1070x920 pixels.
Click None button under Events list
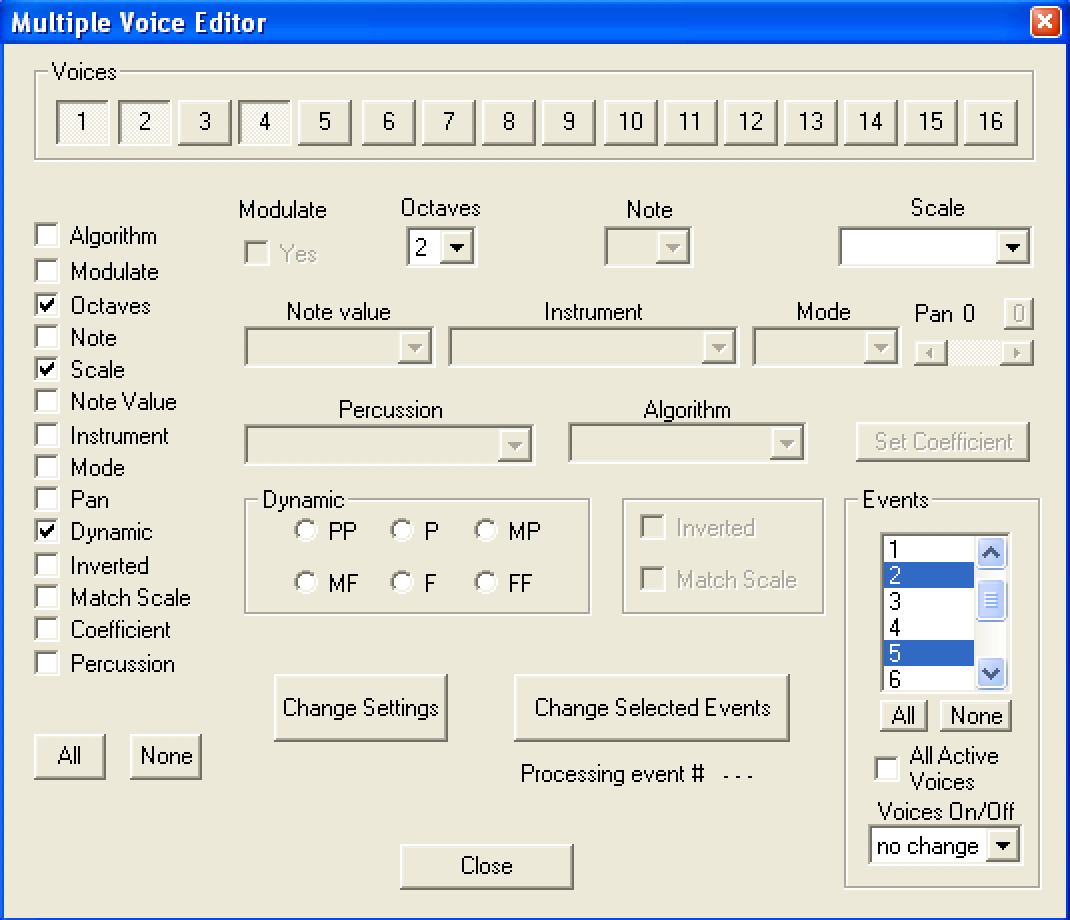pos(976,716)
